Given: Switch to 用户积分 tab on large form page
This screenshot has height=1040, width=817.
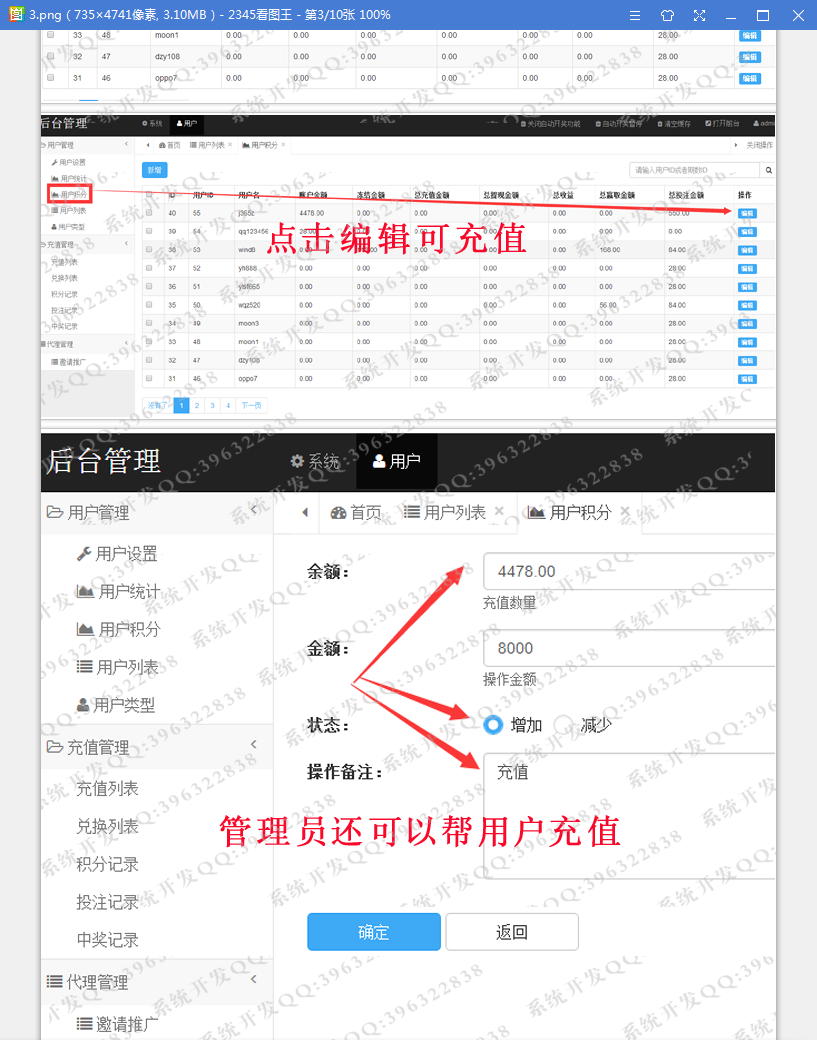Looking at the screenshot, I should click(x=570, y=513).
